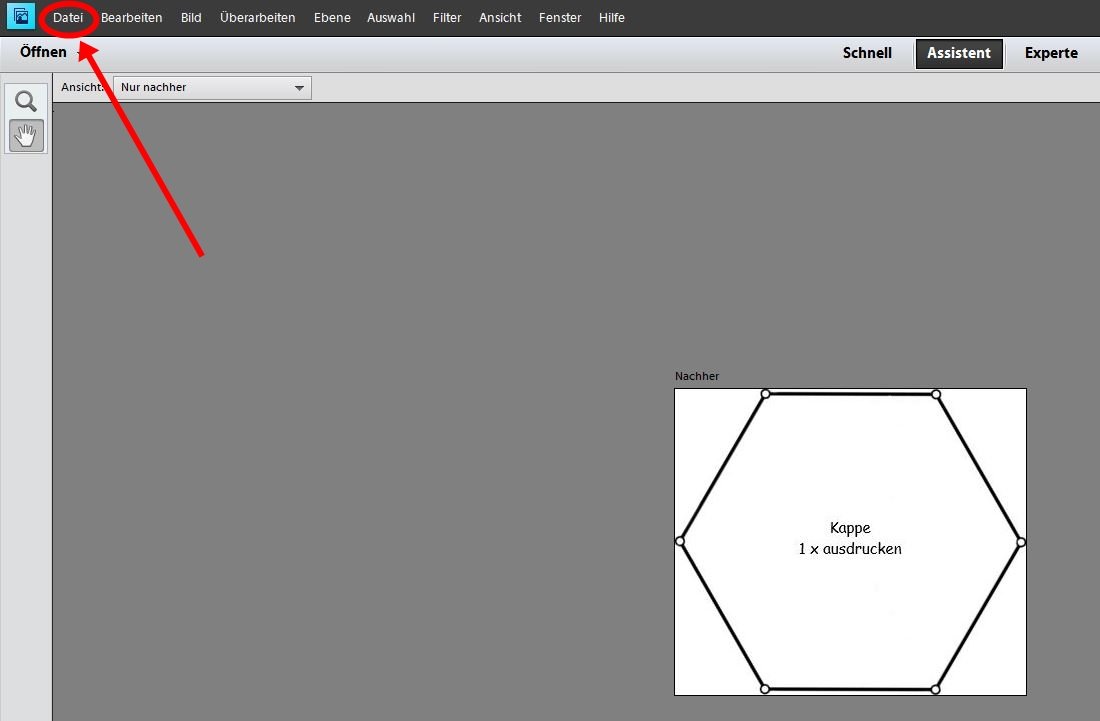Click the 'Kappe' text in the preview image
Image resolution: width=1100 pixels, height=721 pixels.
850,528
